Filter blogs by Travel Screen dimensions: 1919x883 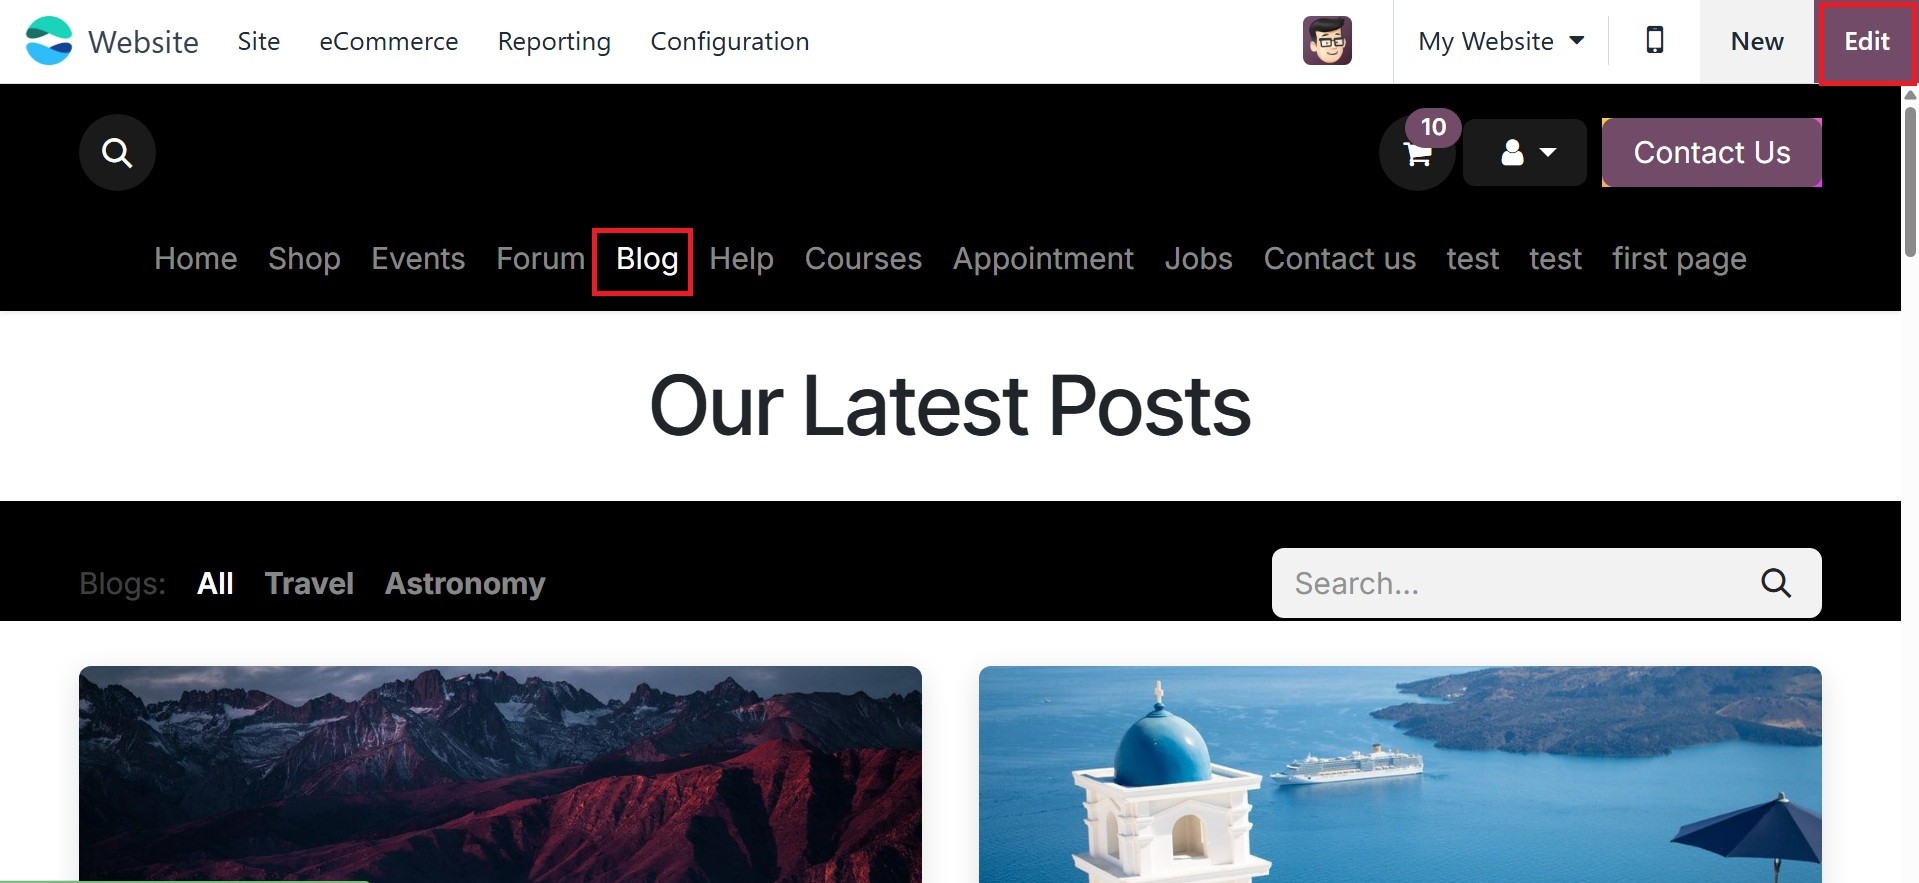click(x=309, y=583)
